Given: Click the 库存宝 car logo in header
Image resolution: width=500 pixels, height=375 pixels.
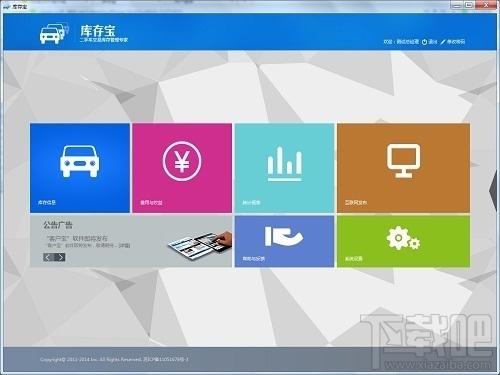Looking at the screenshot, I should pyautogui.click(x=54, y=33).
